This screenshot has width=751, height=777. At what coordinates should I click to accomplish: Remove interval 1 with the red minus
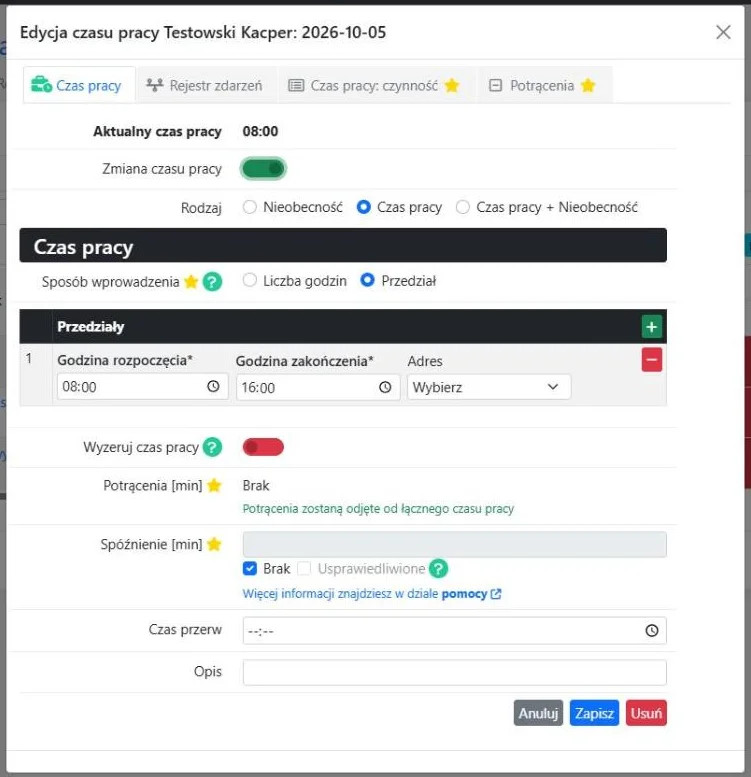tap(651, 360)
